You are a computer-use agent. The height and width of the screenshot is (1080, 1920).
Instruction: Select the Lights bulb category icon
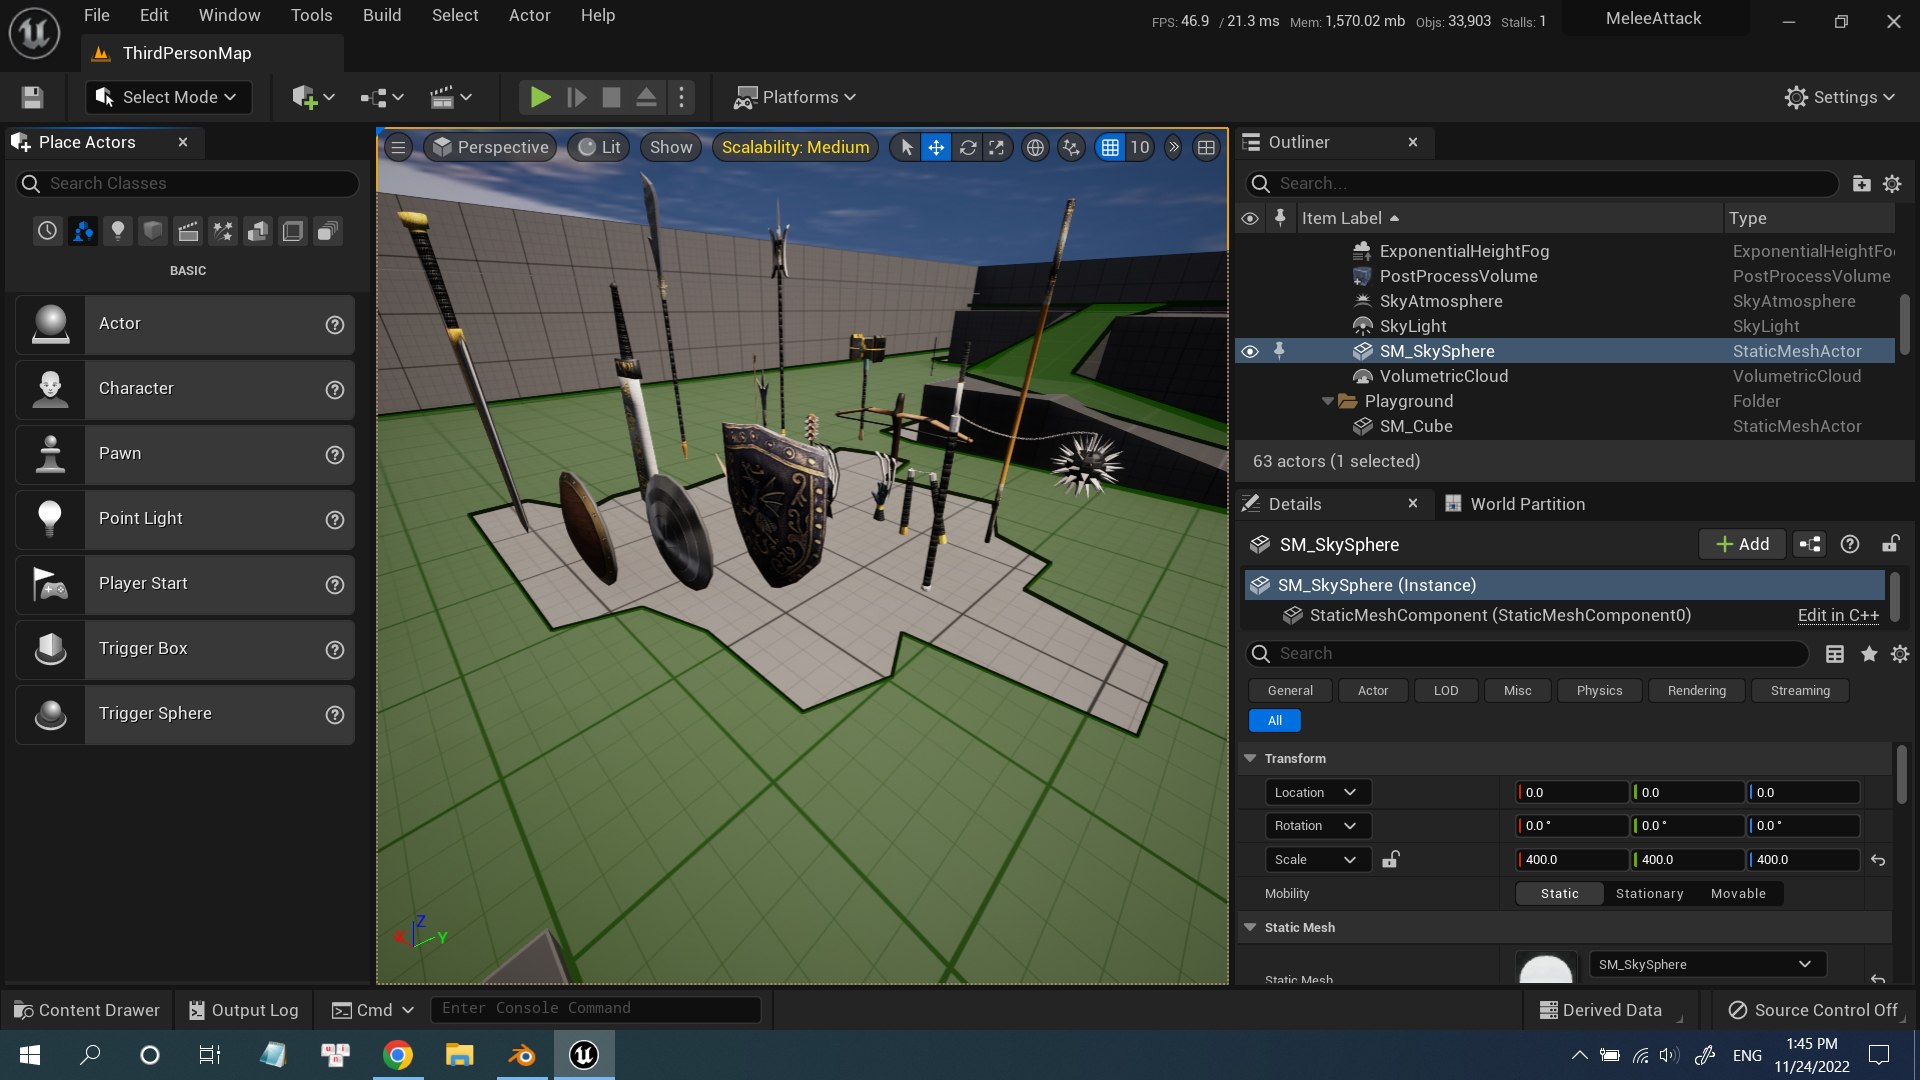click(x=118, y=231)
